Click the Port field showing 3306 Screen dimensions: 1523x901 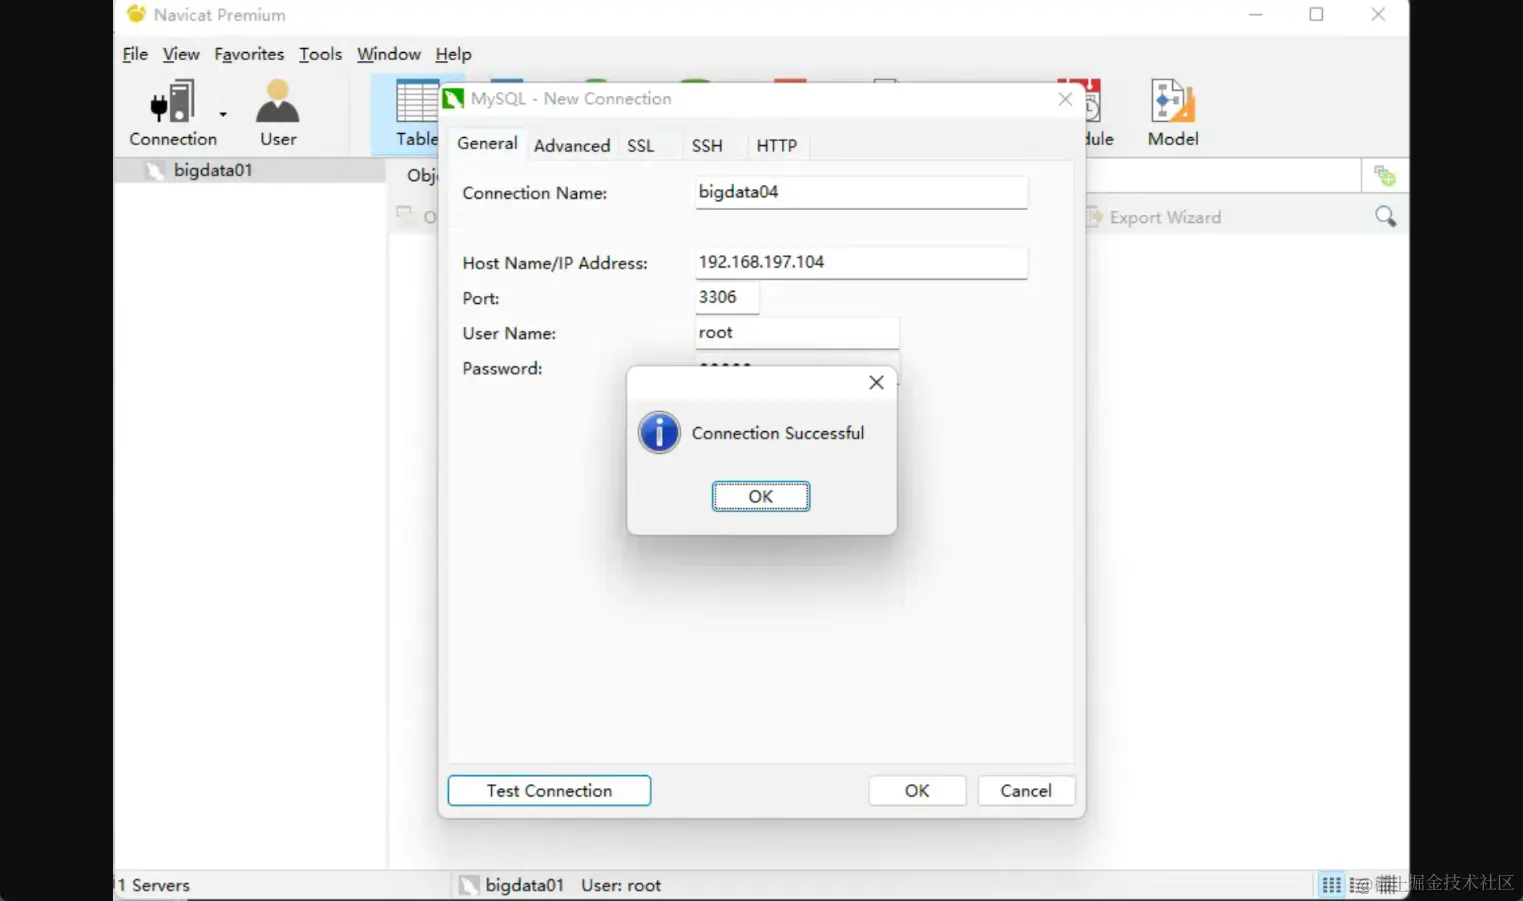pyautogui.click(x=727, y=297)
